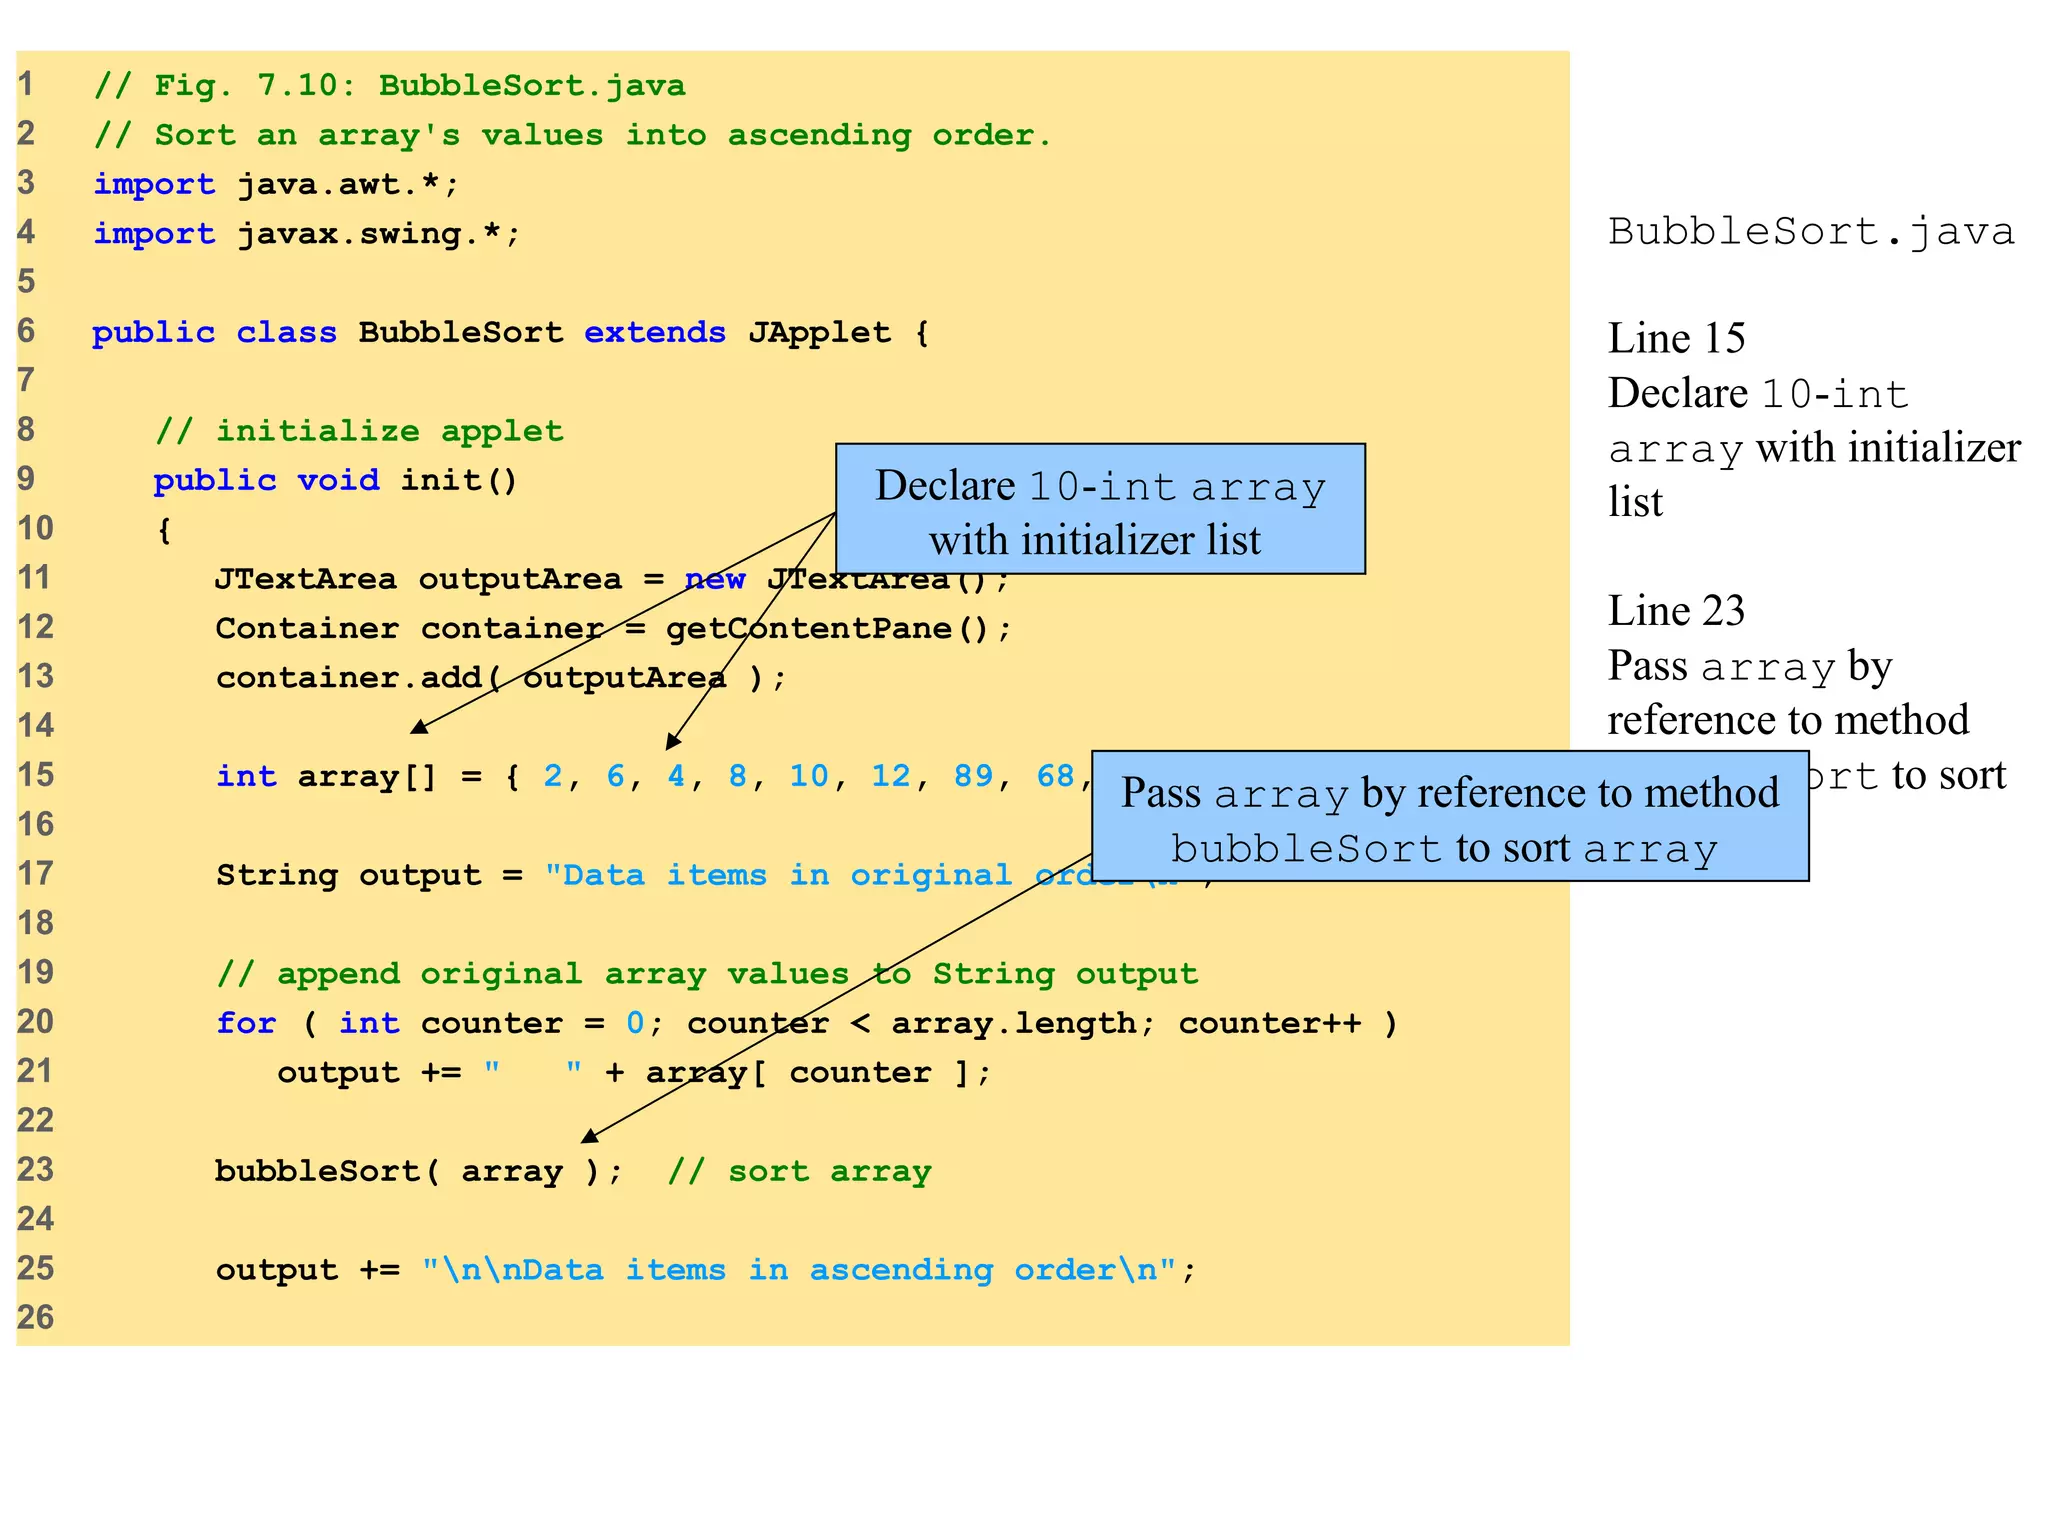Click "counter < array.length;" in the for loop
The image size is (2048, 1536).
921,1023
